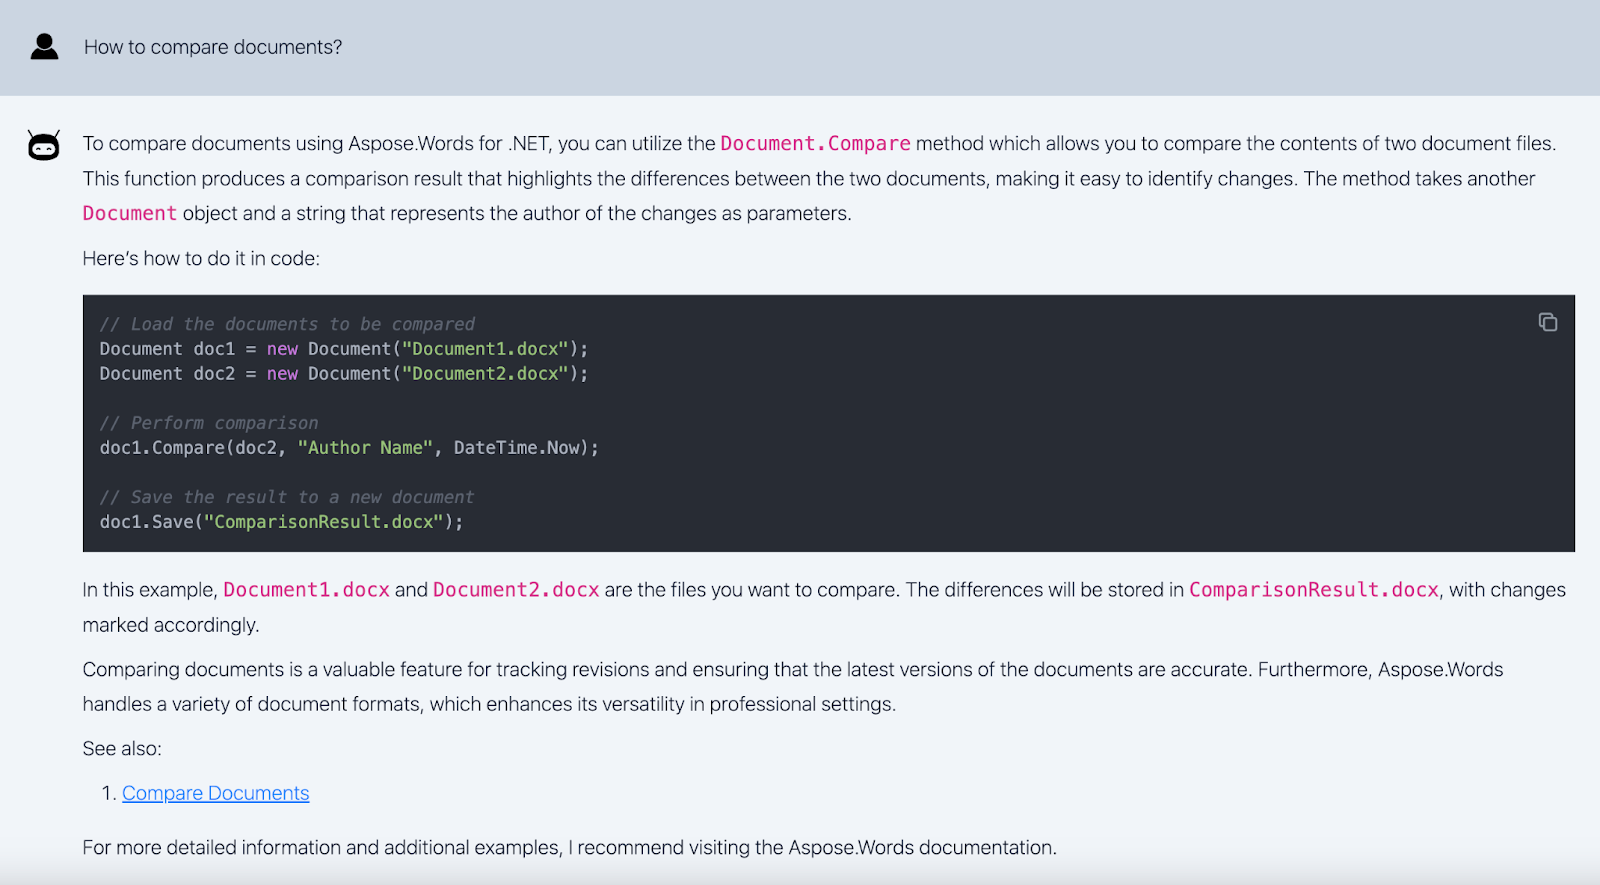Image resolution: width=1600 pixels, height=885 pixels.
Task: Click the 'Save the result to a new document' comment
Action: point(286,497)
